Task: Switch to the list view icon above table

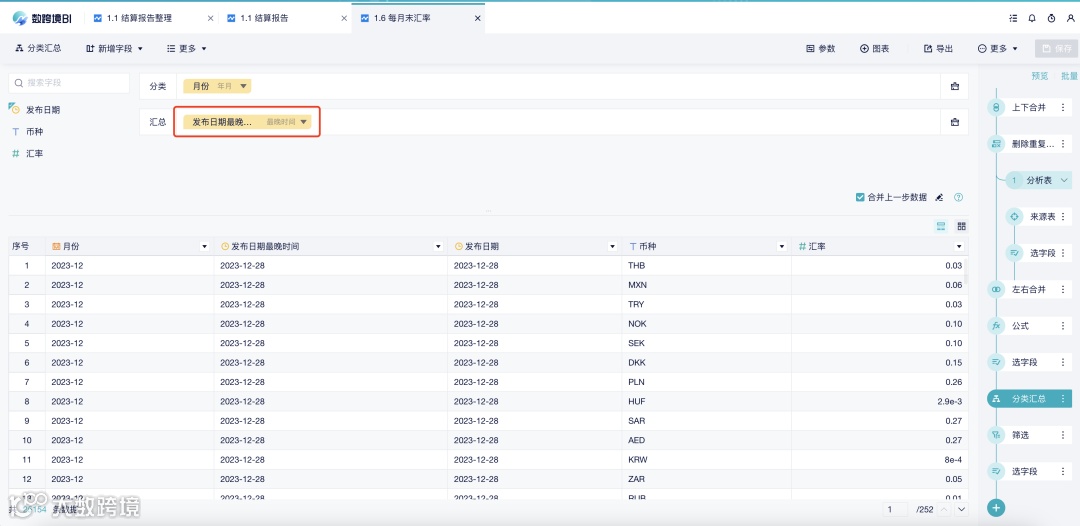Action: click(x=941, y=226)
